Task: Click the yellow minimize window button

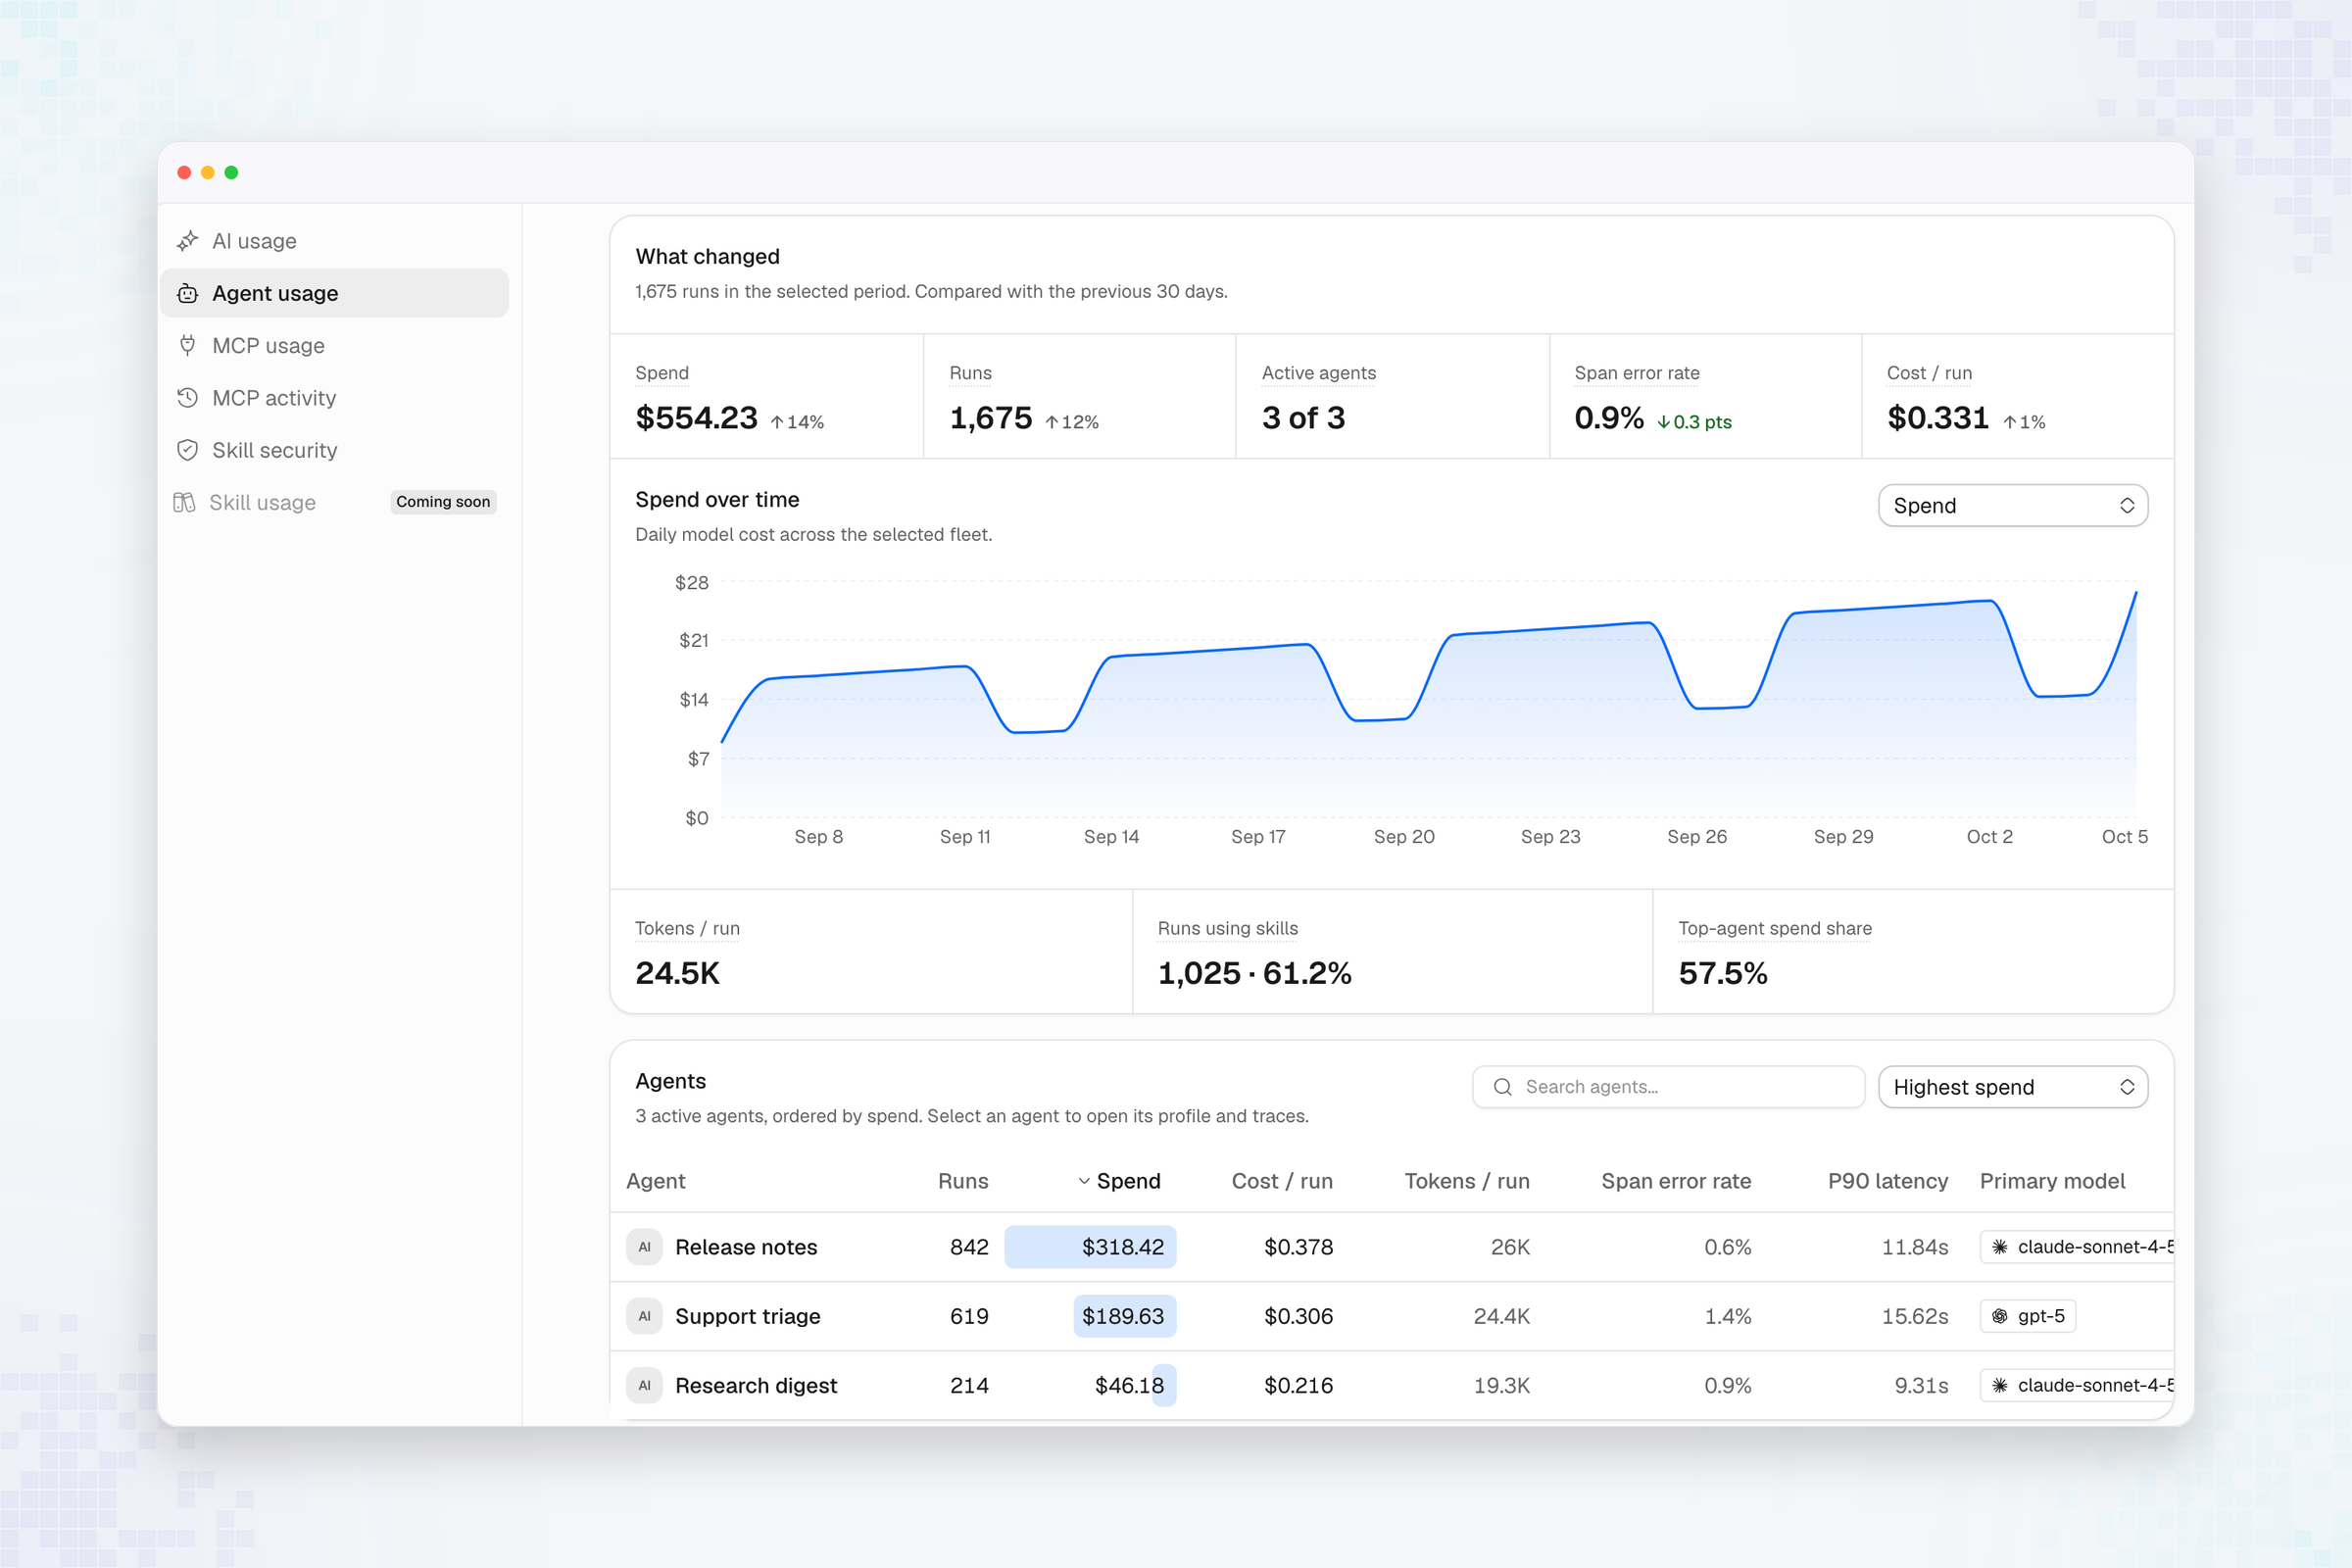Action: (x=208, y=172)
